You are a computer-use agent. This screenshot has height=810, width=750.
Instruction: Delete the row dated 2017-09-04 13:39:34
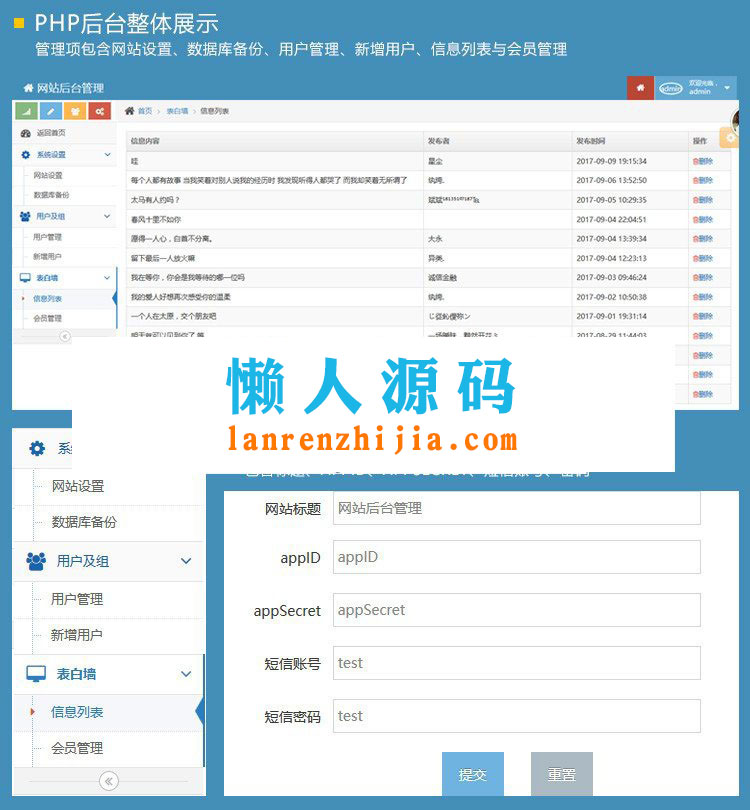tap(702, 239)
